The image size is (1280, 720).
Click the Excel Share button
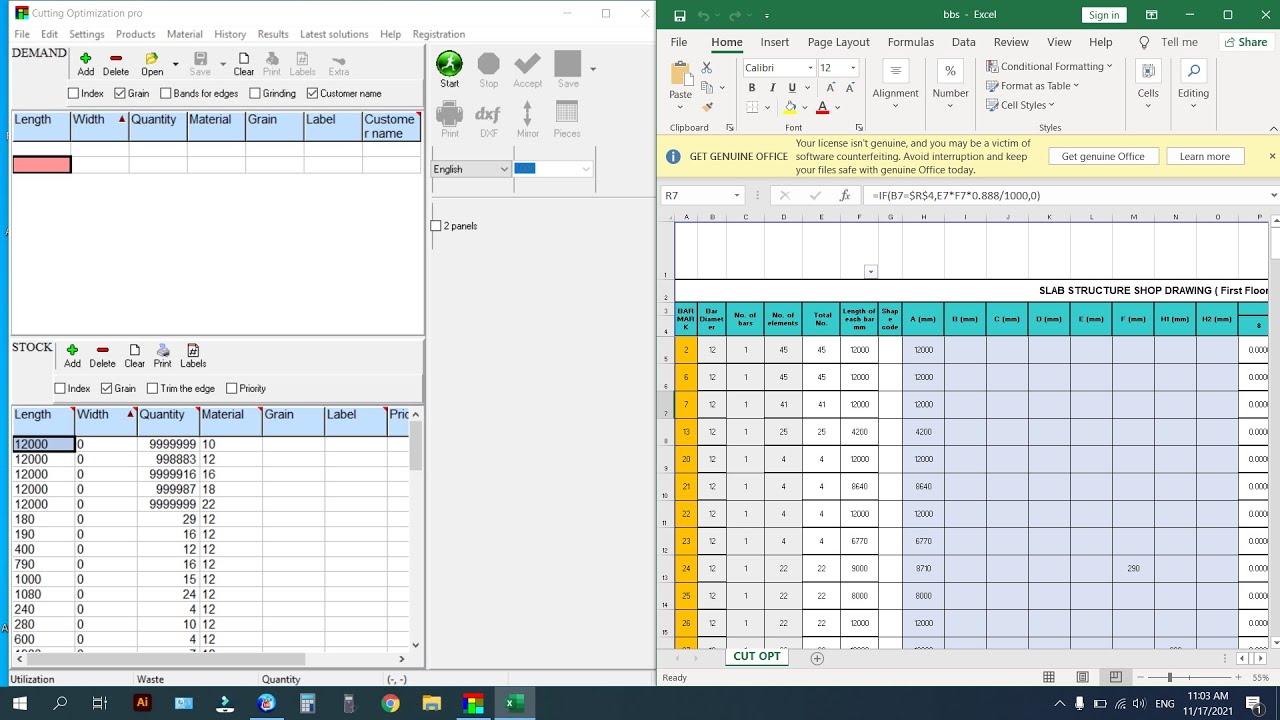1244,42
